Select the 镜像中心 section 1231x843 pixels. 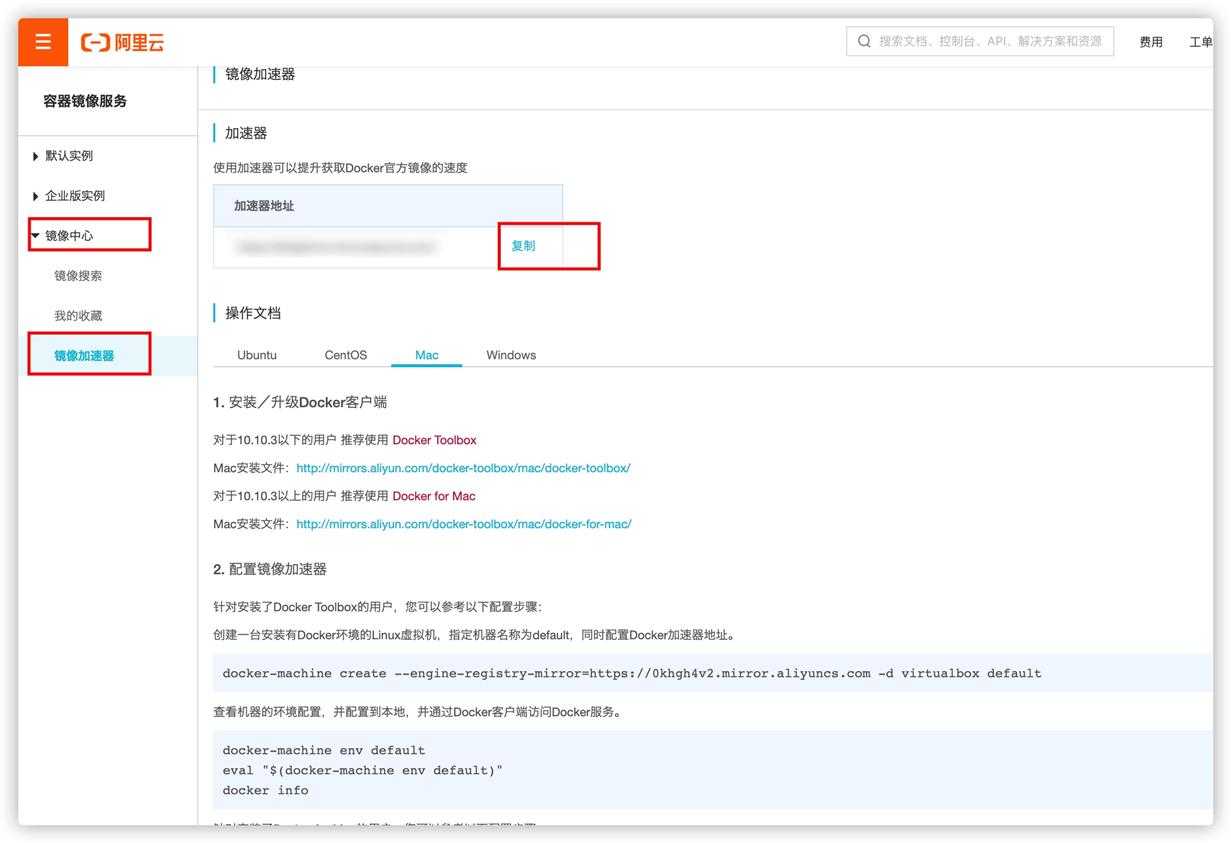pos(69,236)
